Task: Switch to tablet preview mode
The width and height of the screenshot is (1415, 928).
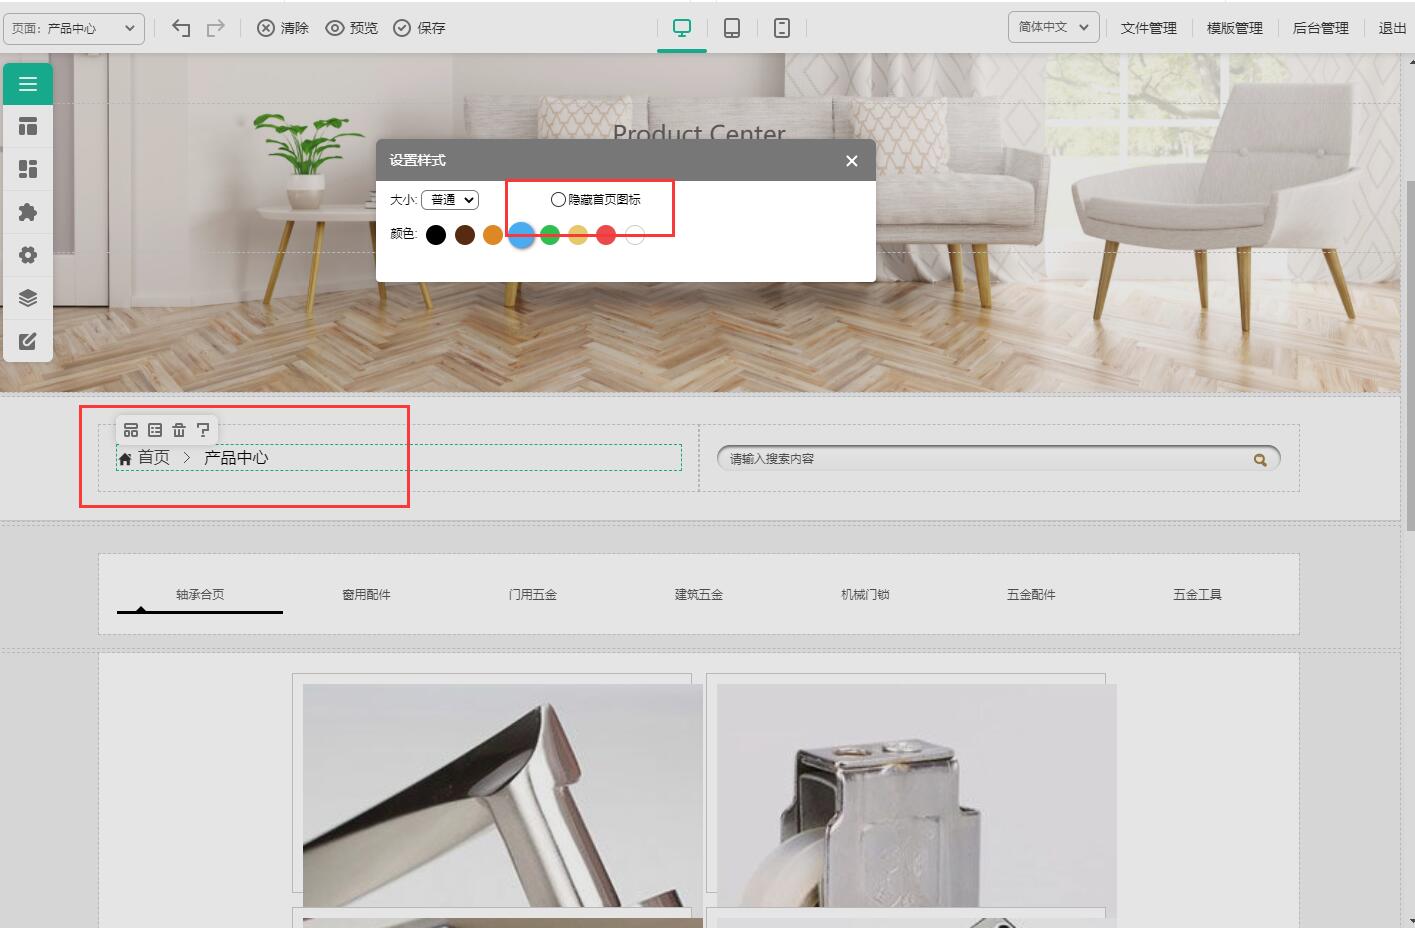Action: click(732, 28)
